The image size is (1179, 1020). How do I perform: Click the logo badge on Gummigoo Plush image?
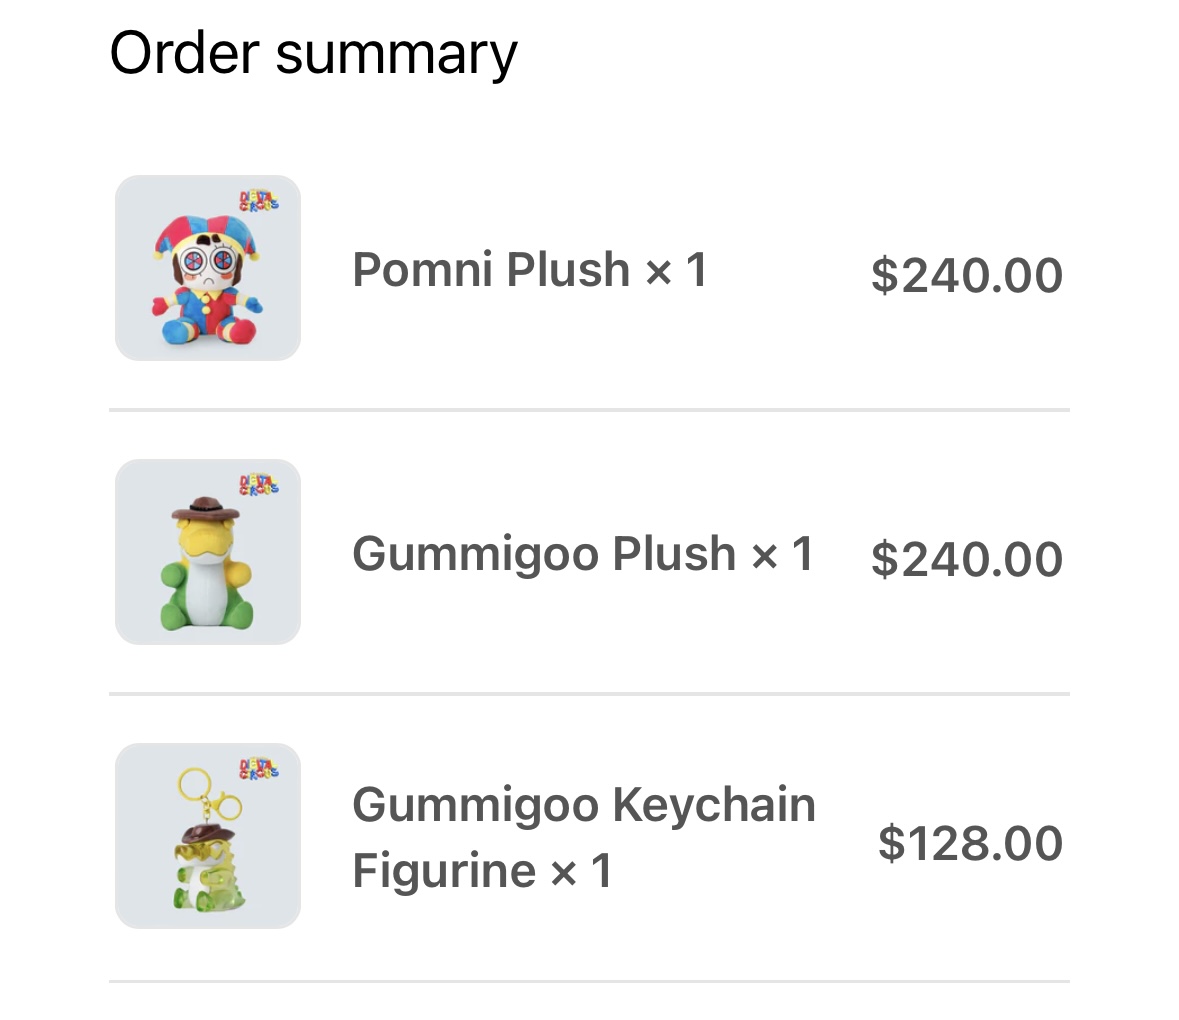coord(259,485)
